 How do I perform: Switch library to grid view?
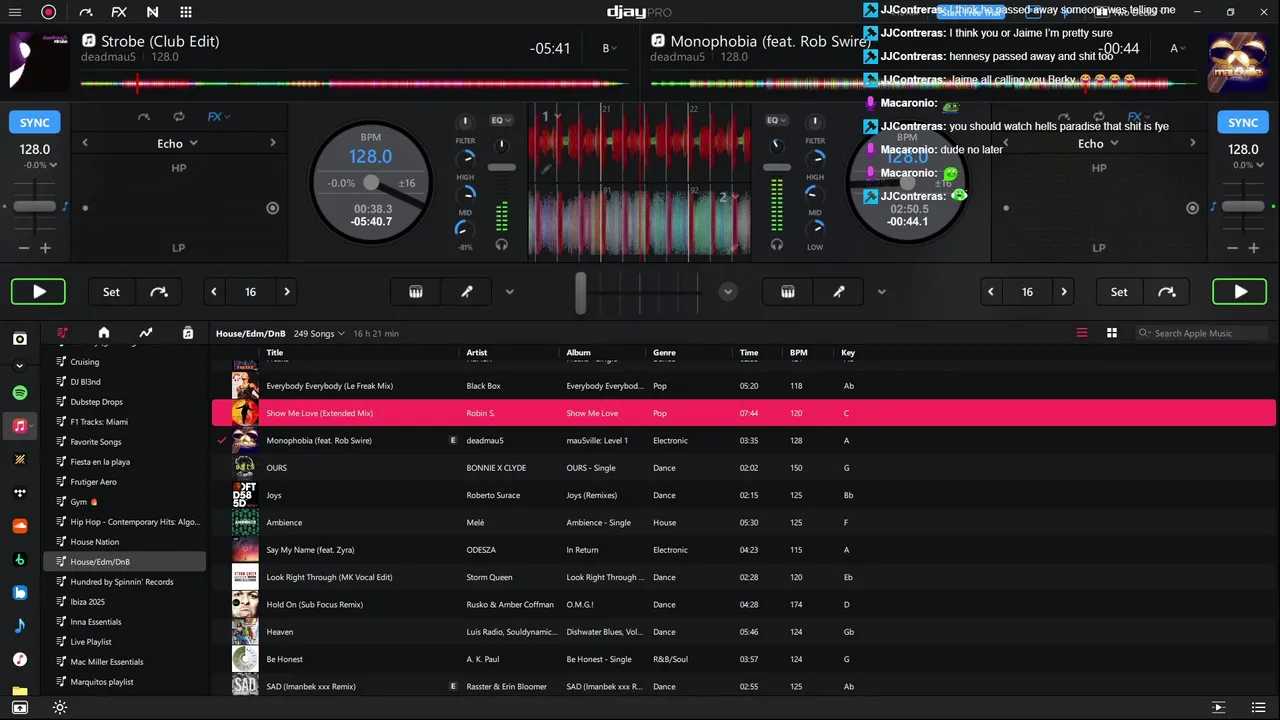tap(1111, 333)
